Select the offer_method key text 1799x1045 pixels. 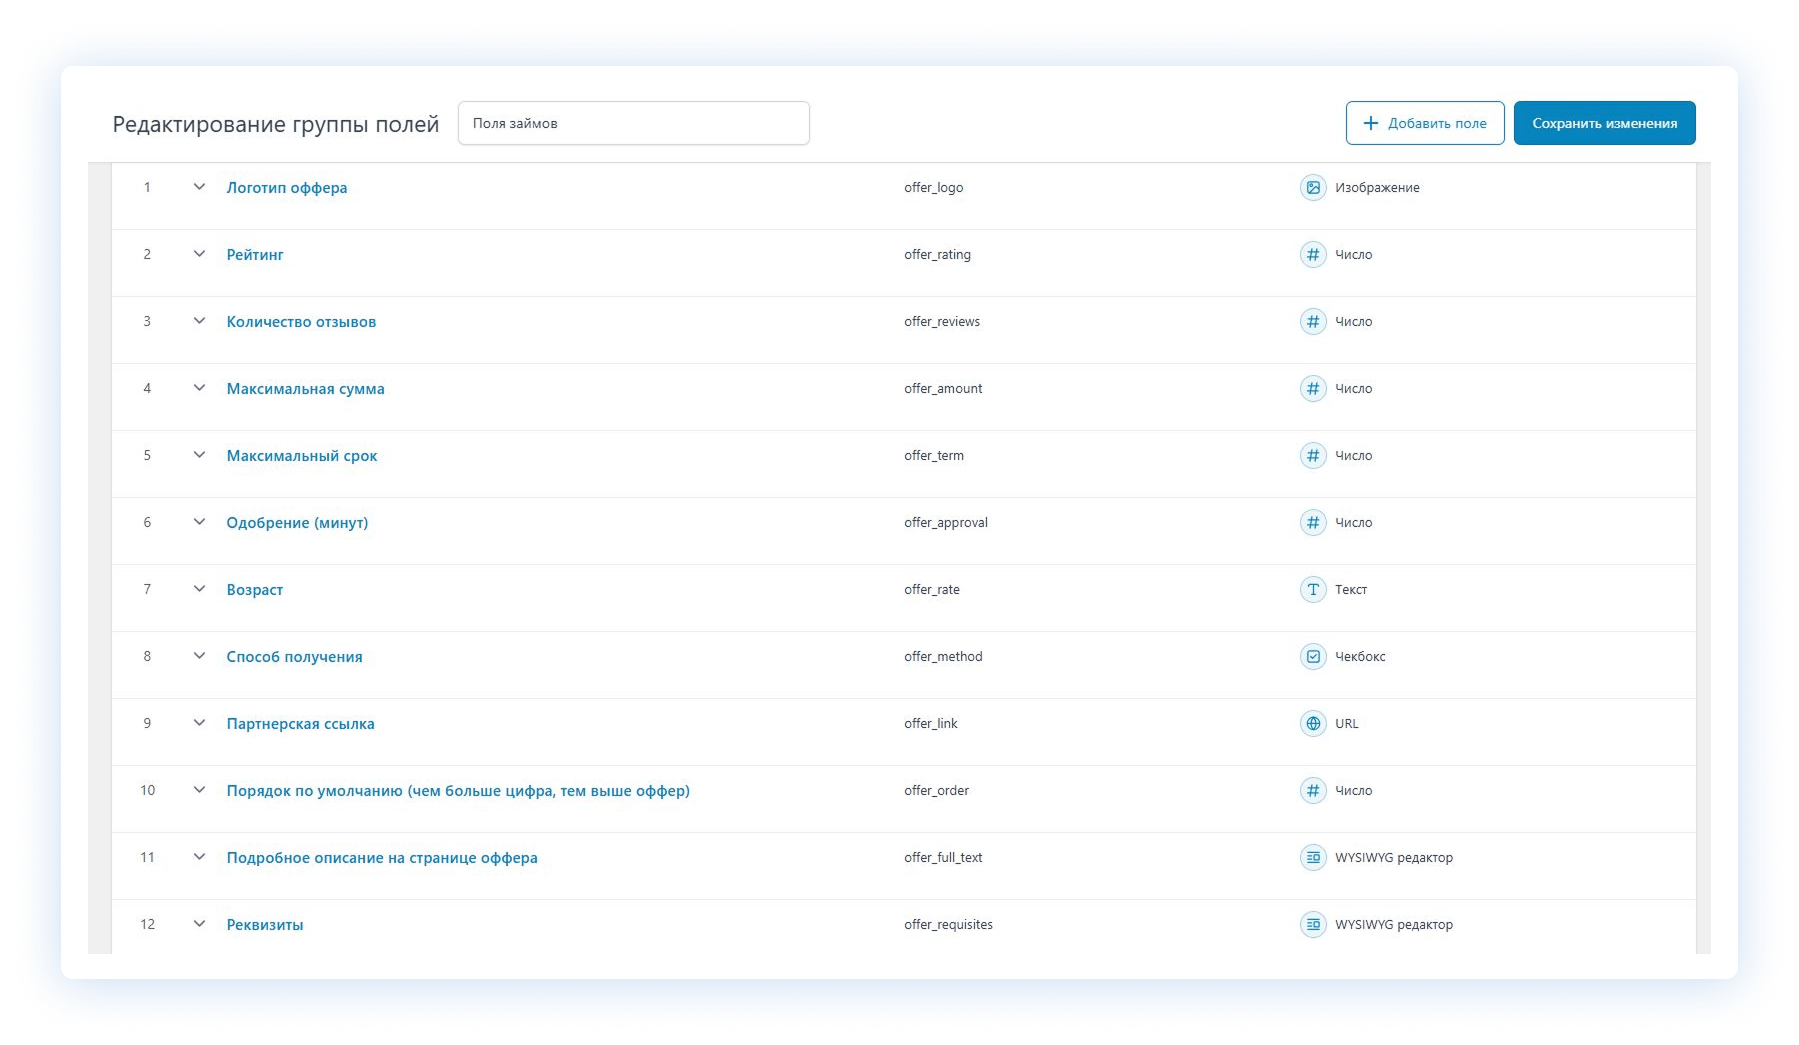943,657
